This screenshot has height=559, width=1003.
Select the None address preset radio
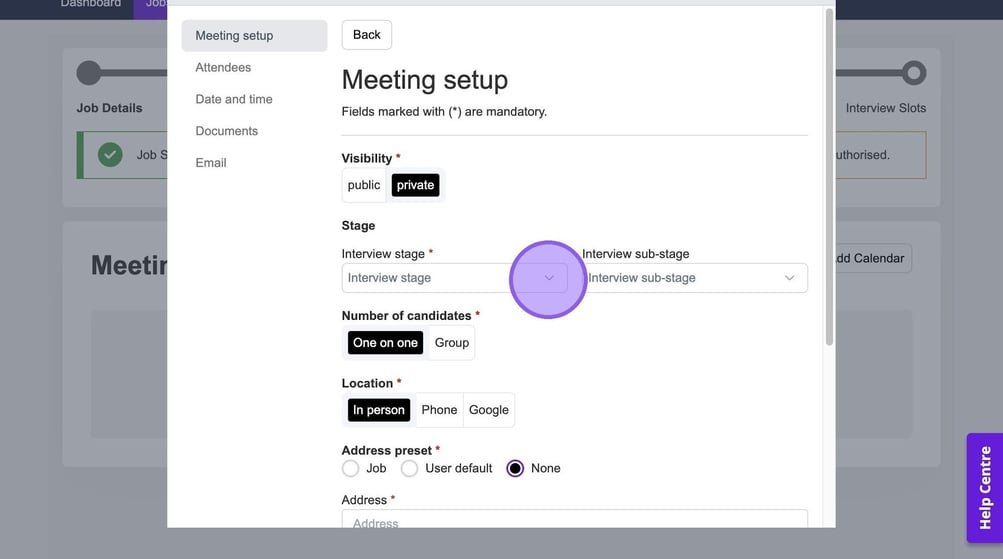pyautogui.click(x=515, y=468)
